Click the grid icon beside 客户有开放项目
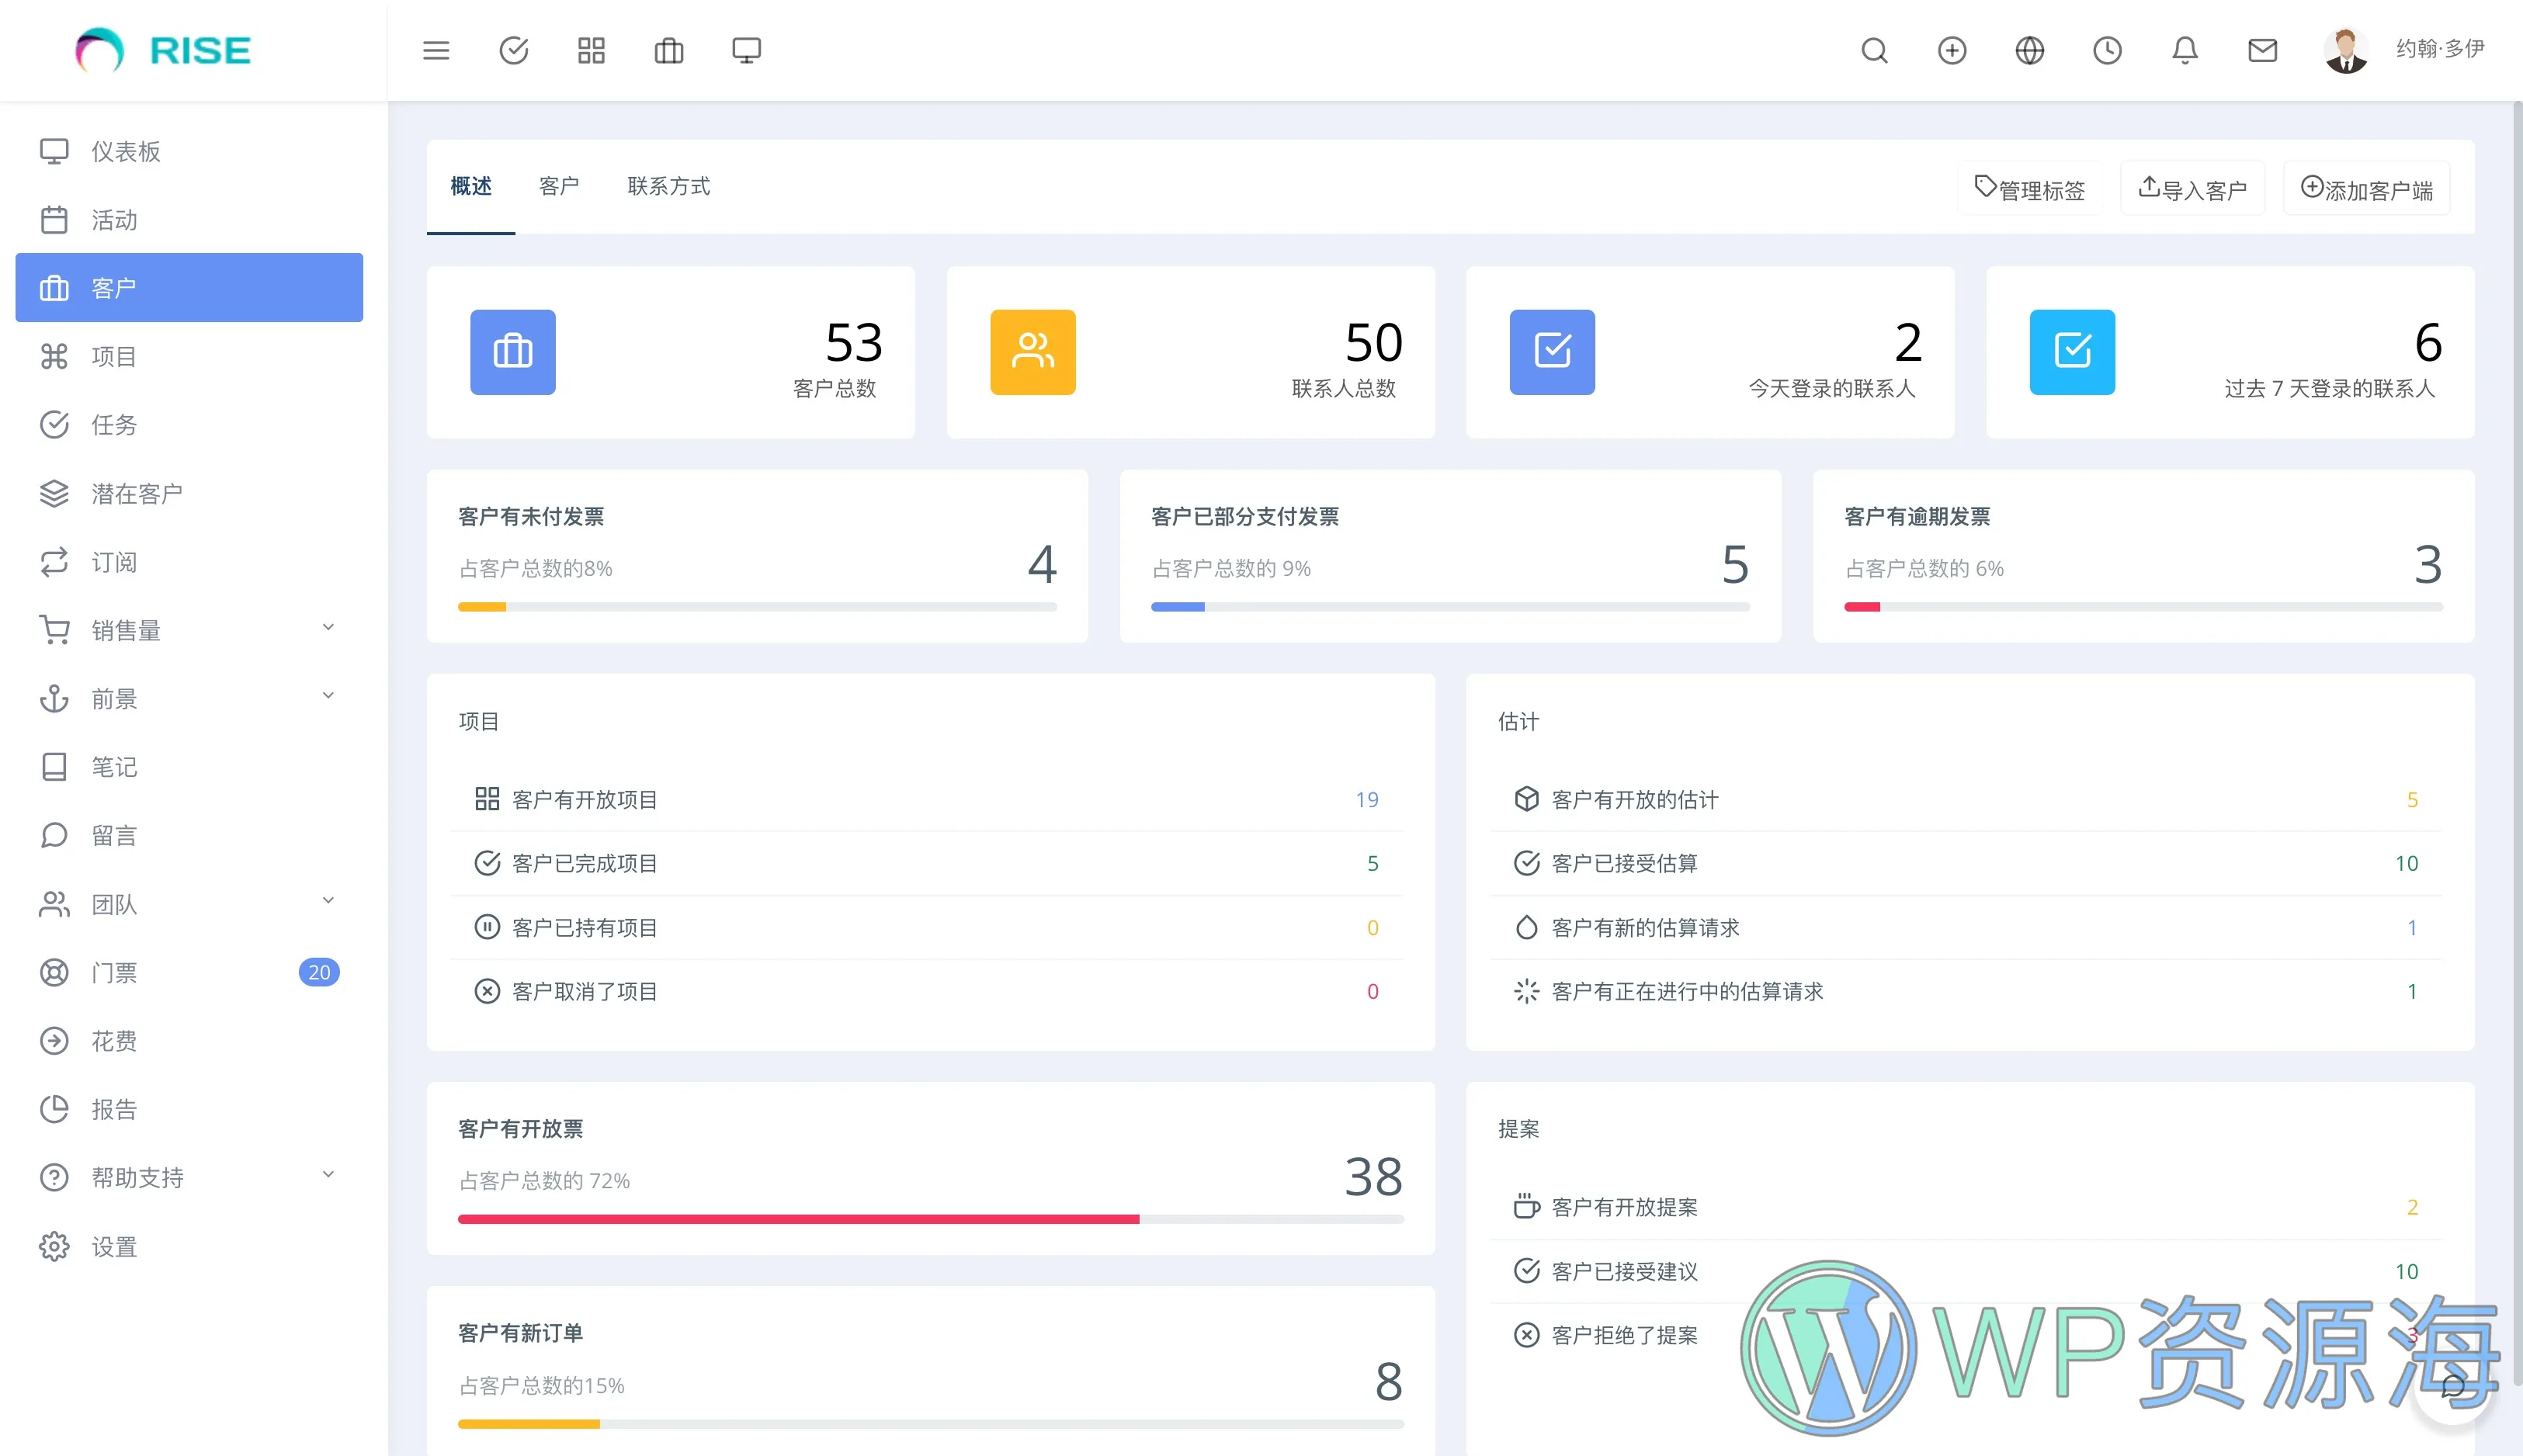This screenshot has width=2523, height=1456. click(487, 799)
